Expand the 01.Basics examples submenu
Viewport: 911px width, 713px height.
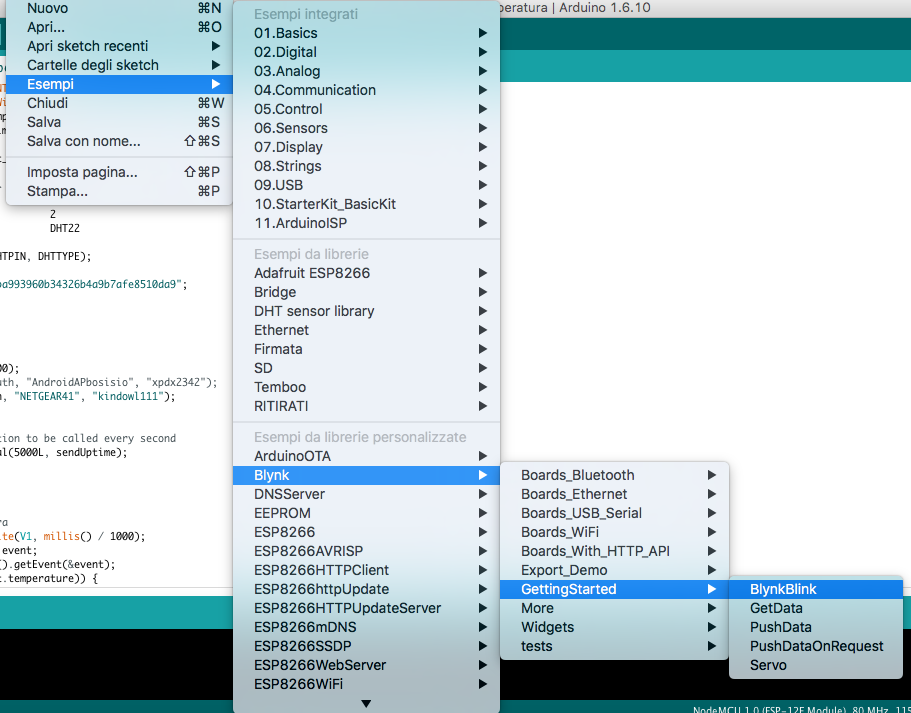click(x=286, y=33)
